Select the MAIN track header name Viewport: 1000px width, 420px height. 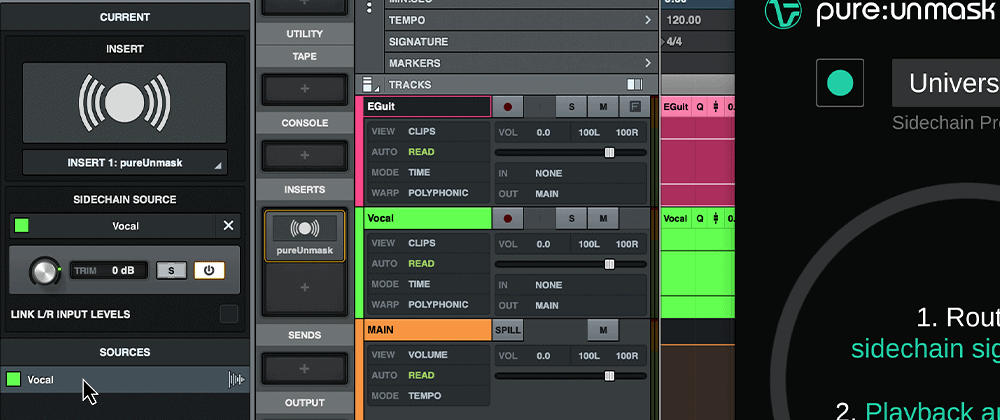click(x=427, y=330)
